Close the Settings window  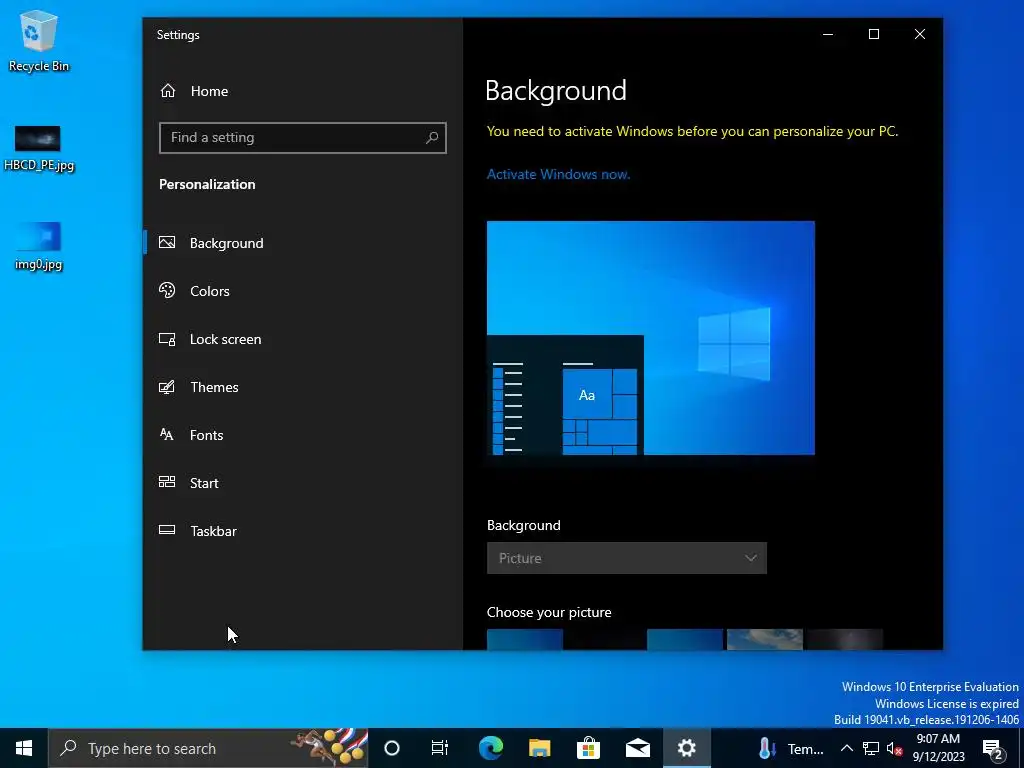pyautogui.click(x=920, y=35)
